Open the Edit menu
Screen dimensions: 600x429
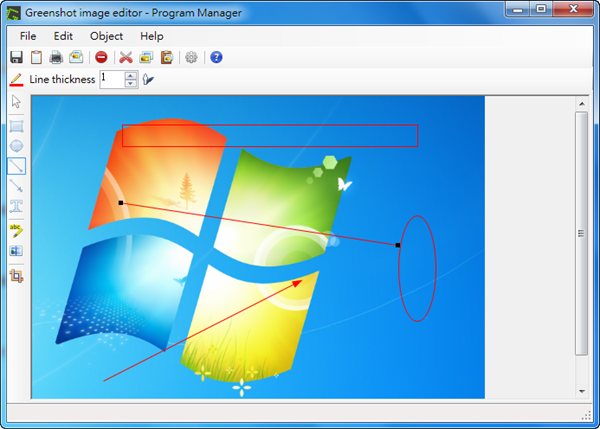tap(63, 36)
